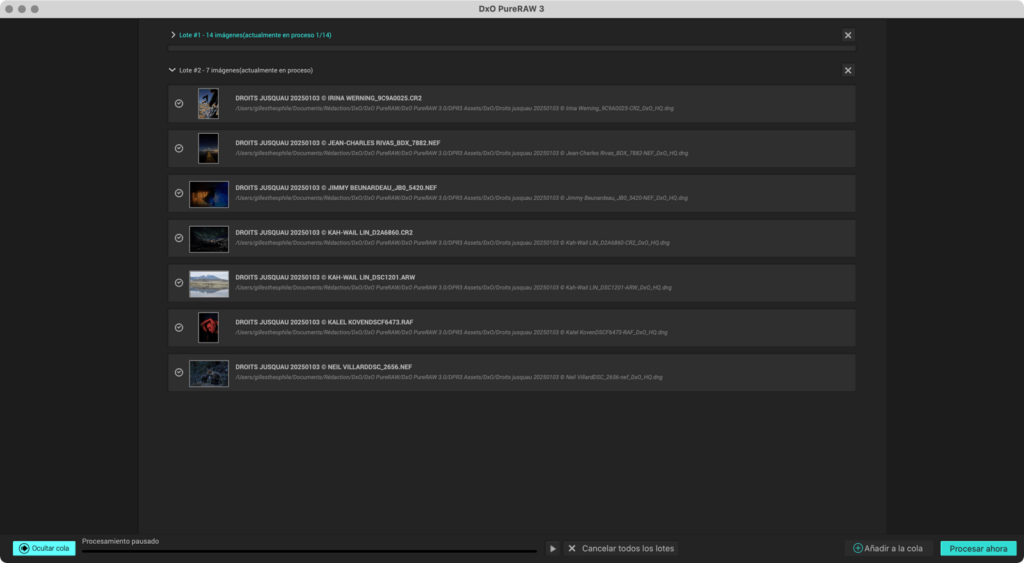Screen dimensions: 1024x563
Task: Toggle check circle for IRINA WERNING_9C9A0025.CR2
Action: click(179, 103)
